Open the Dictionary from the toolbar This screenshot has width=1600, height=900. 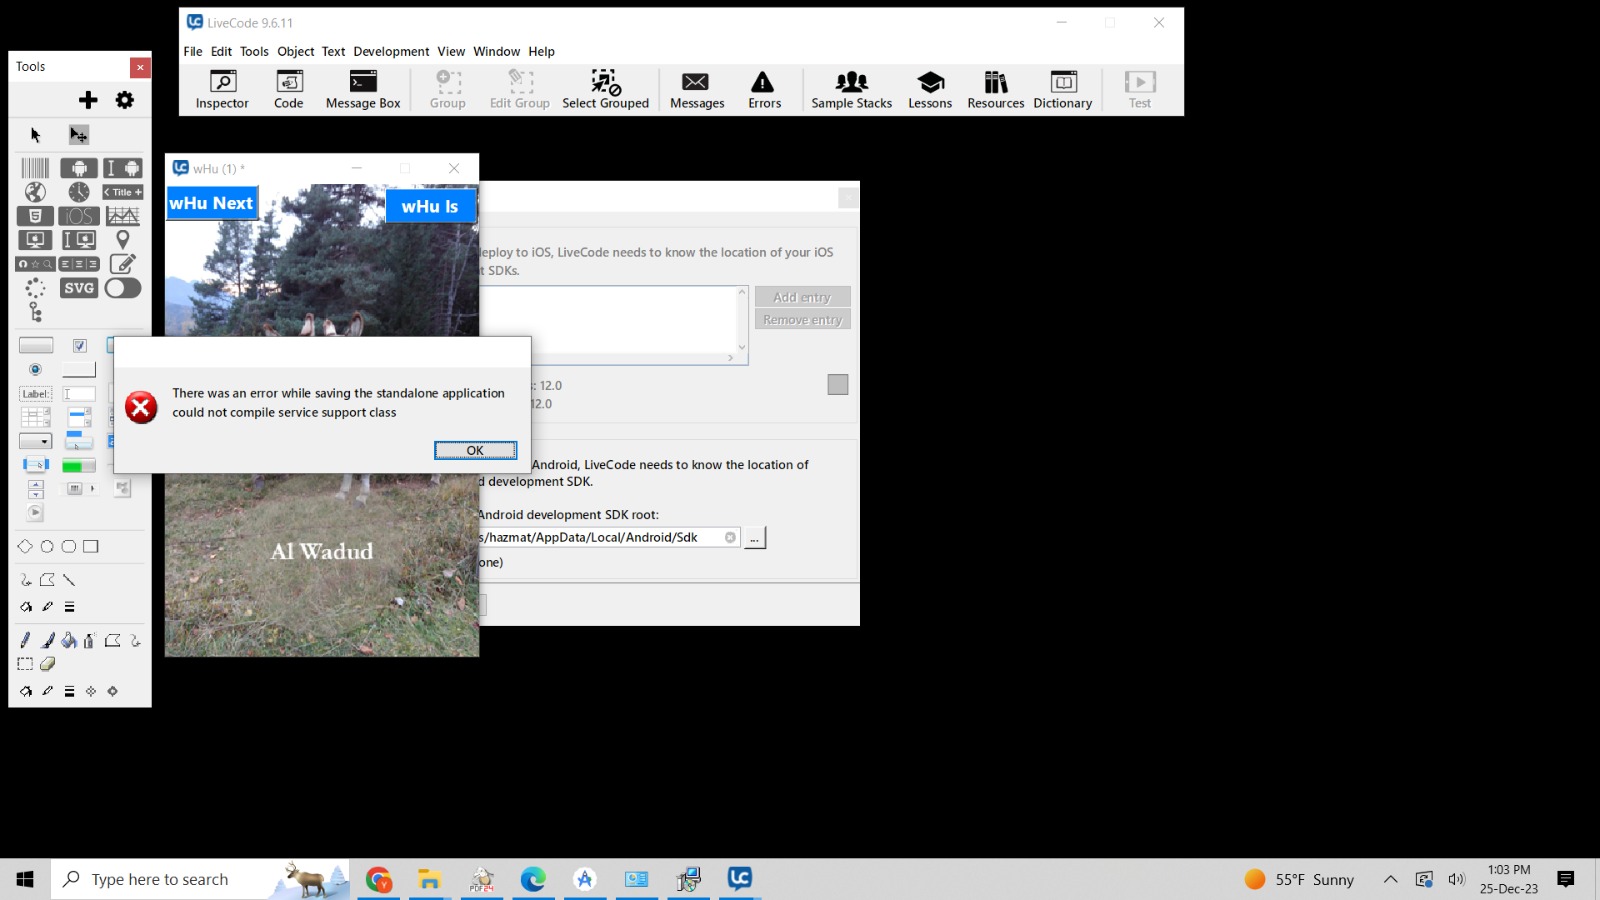(1062, 90)
